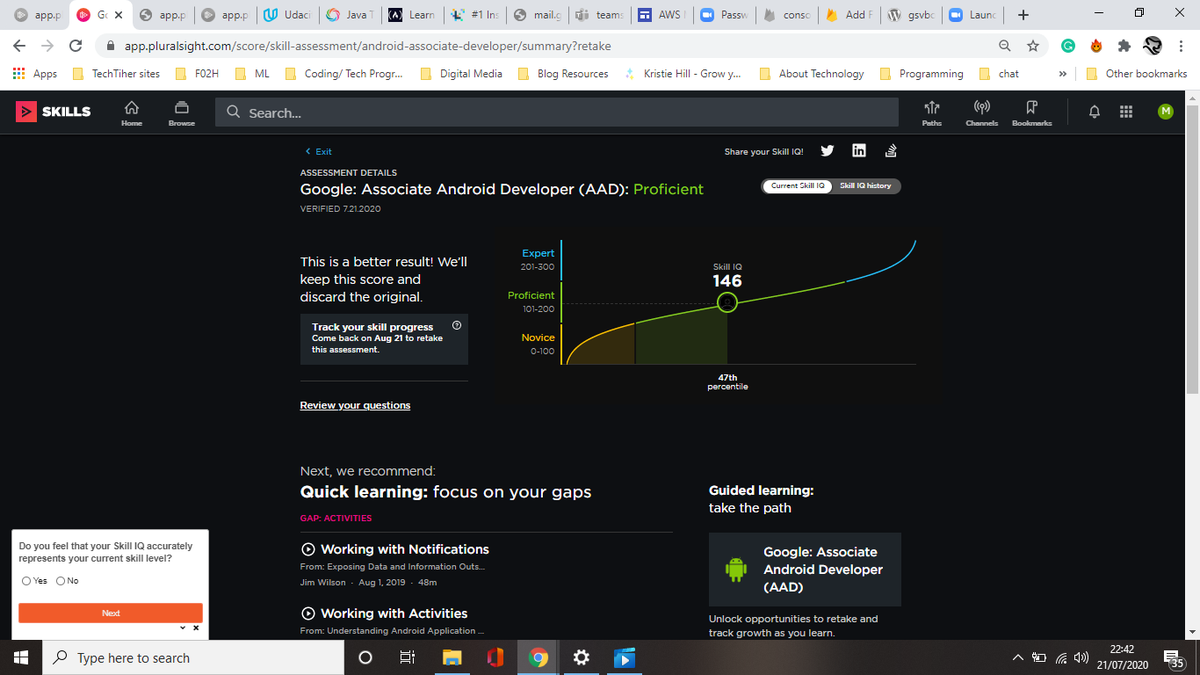Switch to the AWS tab
Image resolution: width=1200 pixels, height=675 pixels.
[660, 15]
